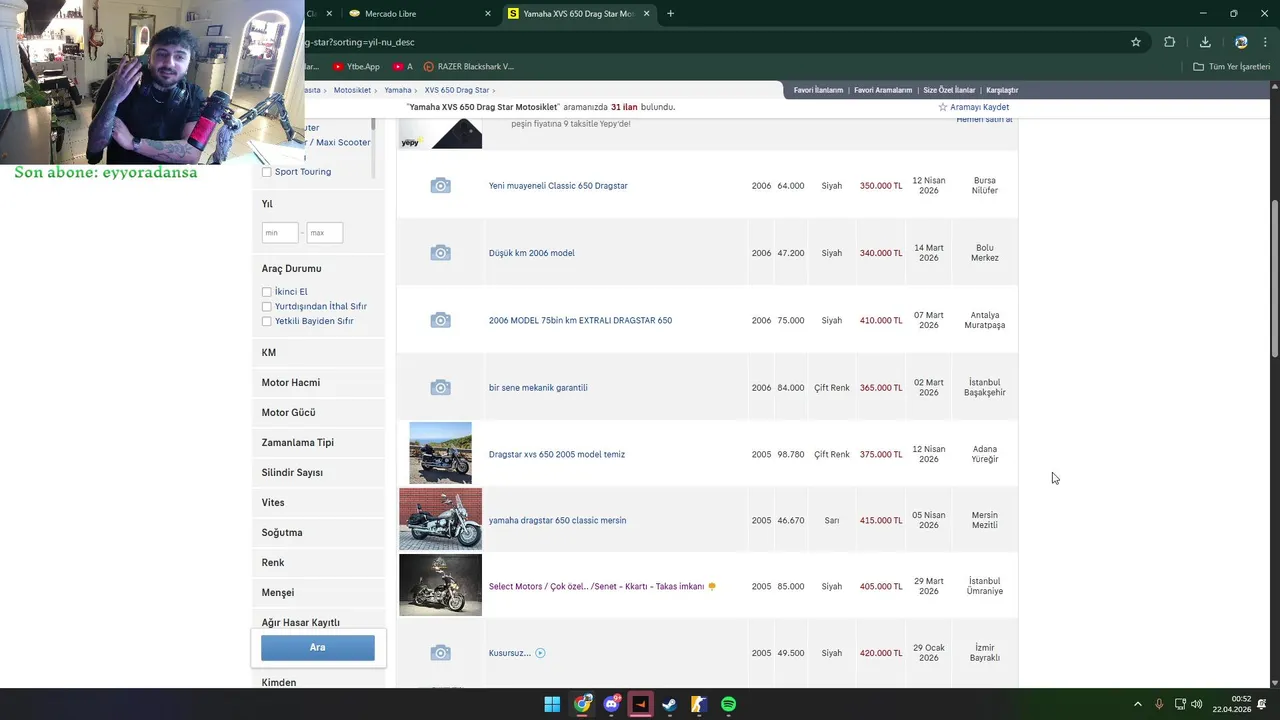Open the notifications bell in the taskbar
1280x720 pixels.
pyautogui.click(x=1262, y=704)
